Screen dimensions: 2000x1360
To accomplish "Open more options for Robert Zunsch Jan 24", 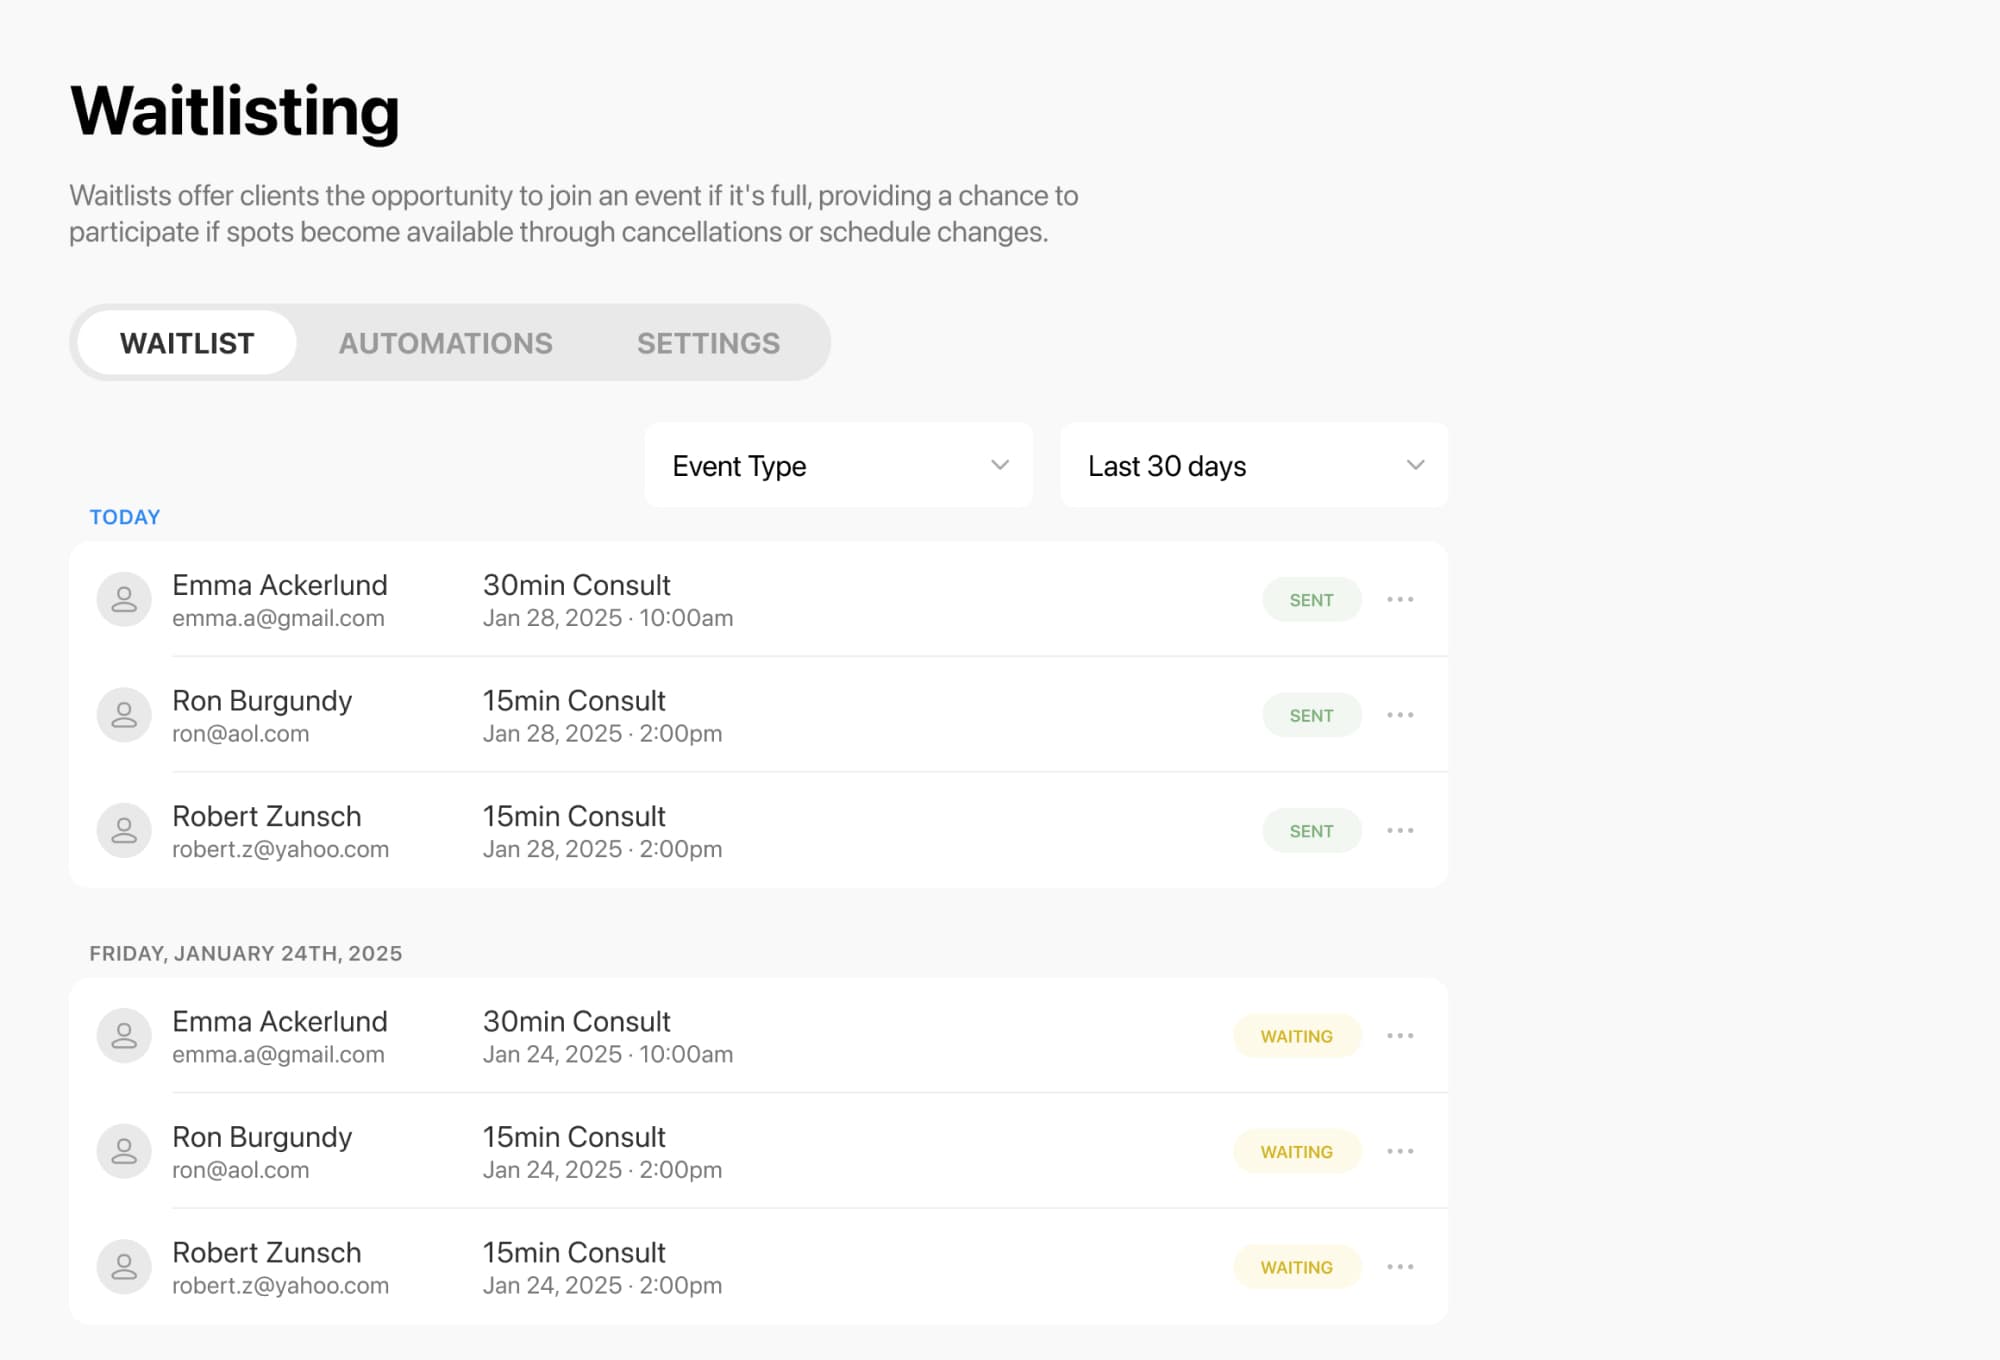I will (1400, 1267).
